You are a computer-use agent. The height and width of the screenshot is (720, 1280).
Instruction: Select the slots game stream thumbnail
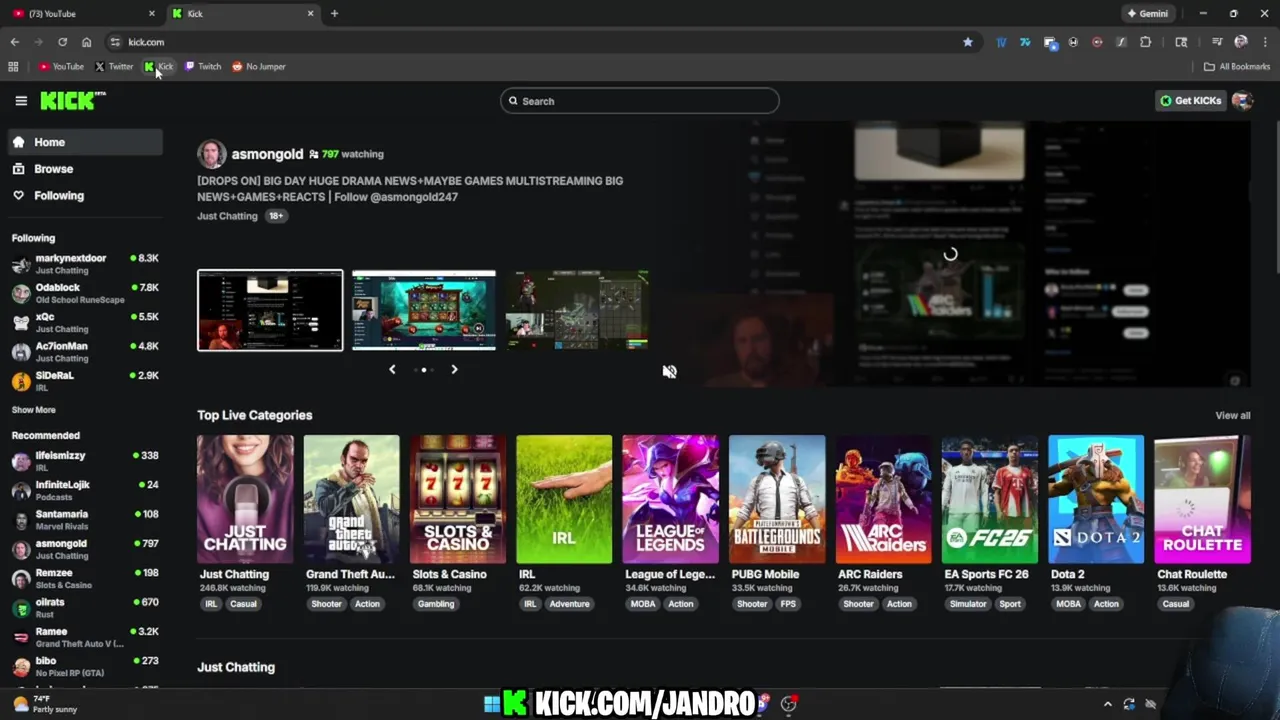click(x=424, y=310)
